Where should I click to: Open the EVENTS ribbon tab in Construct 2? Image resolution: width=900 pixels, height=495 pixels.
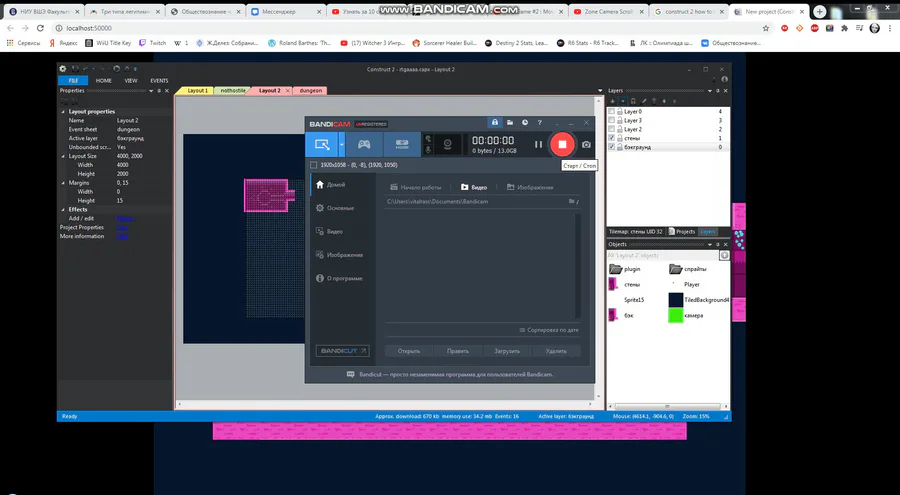[159, 80]
